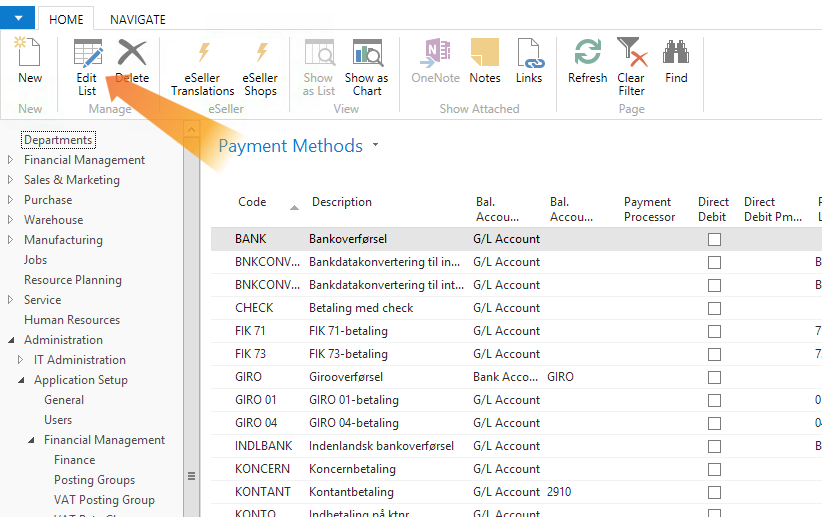Clear Filter on the list
Image resolution: width=822 pixels, height=517 pixels.
click(631, 68)
